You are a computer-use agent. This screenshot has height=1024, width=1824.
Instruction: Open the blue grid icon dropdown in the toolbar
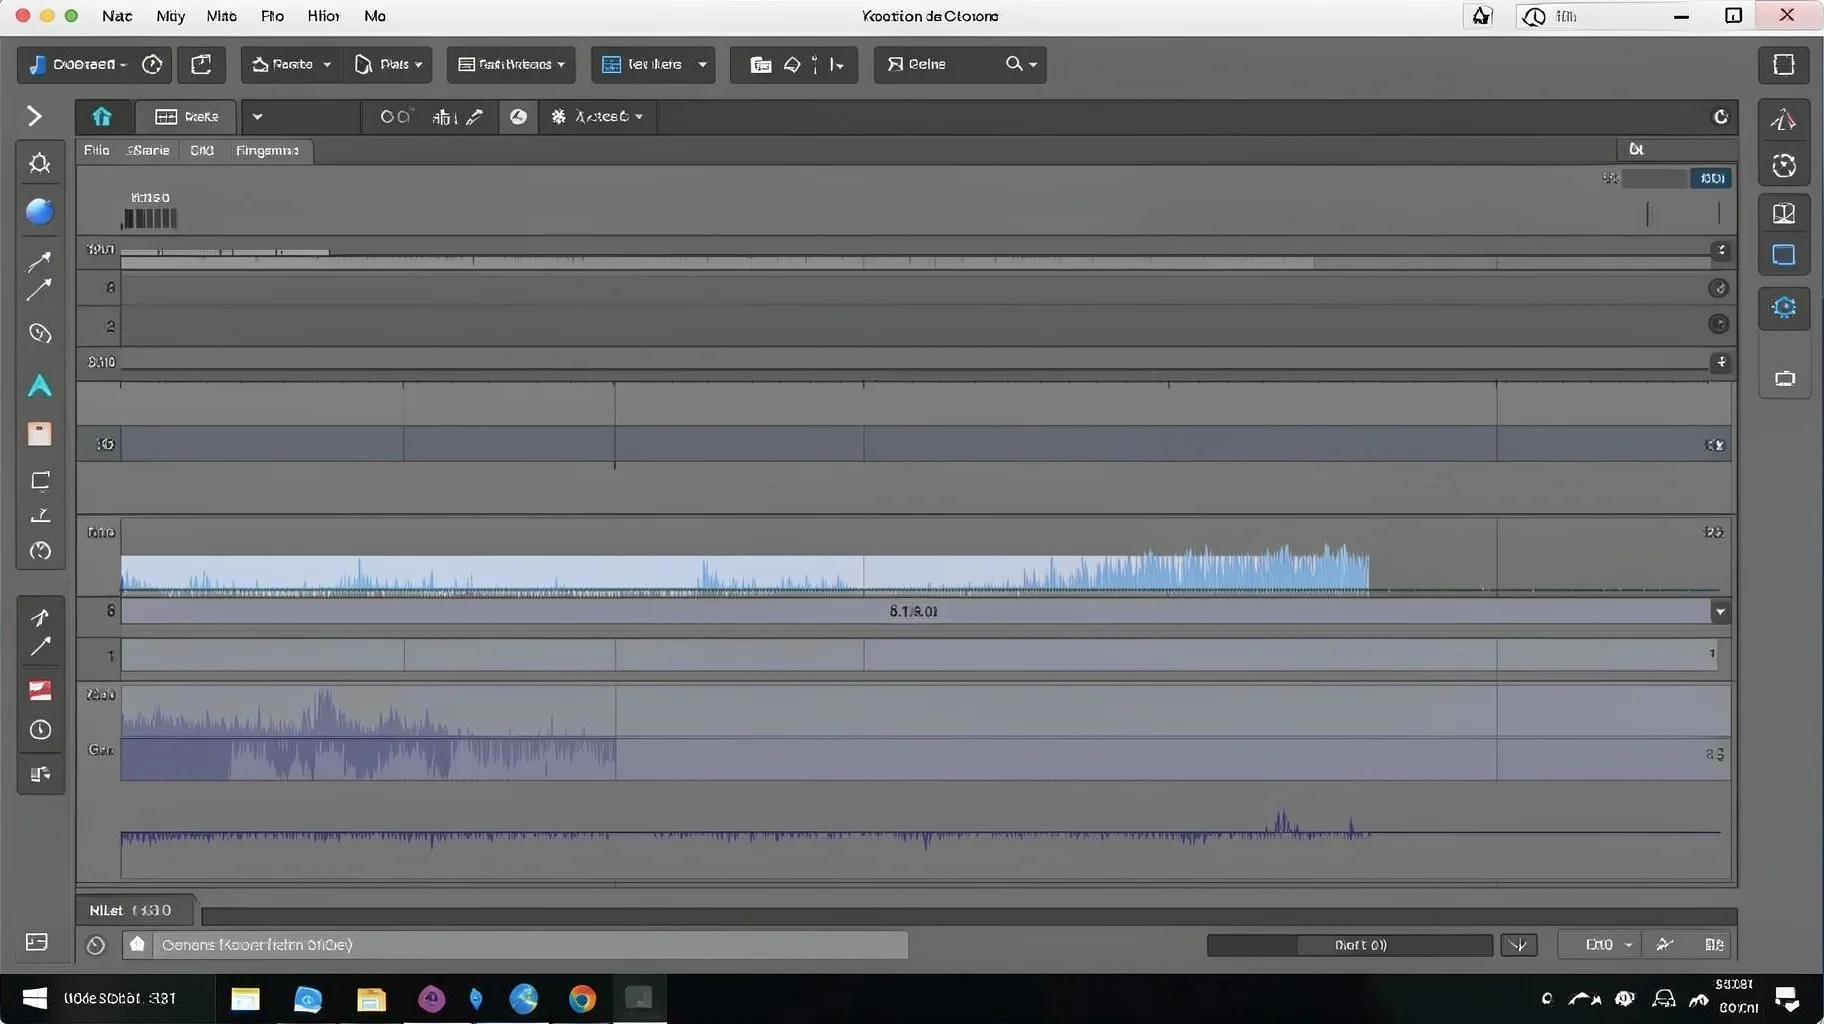(653, 64)
